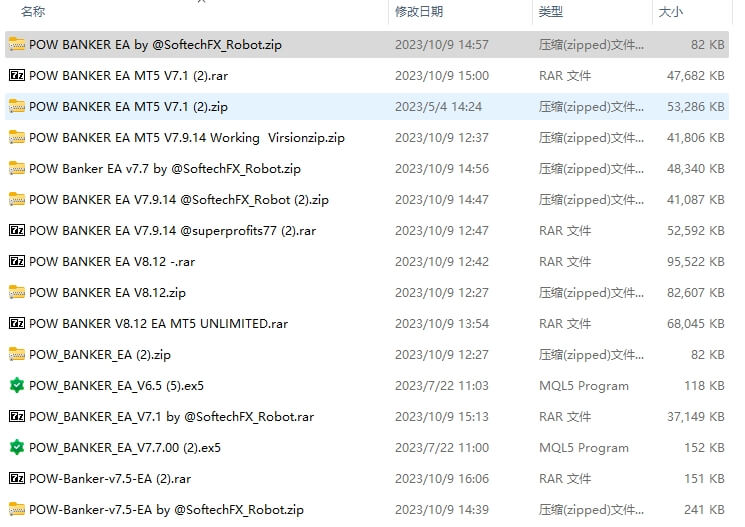Screen dimensions: 745x527
Task: Click RAR 文件 type in V8.12 UNLIMITED row
Action: coord(565,324)
